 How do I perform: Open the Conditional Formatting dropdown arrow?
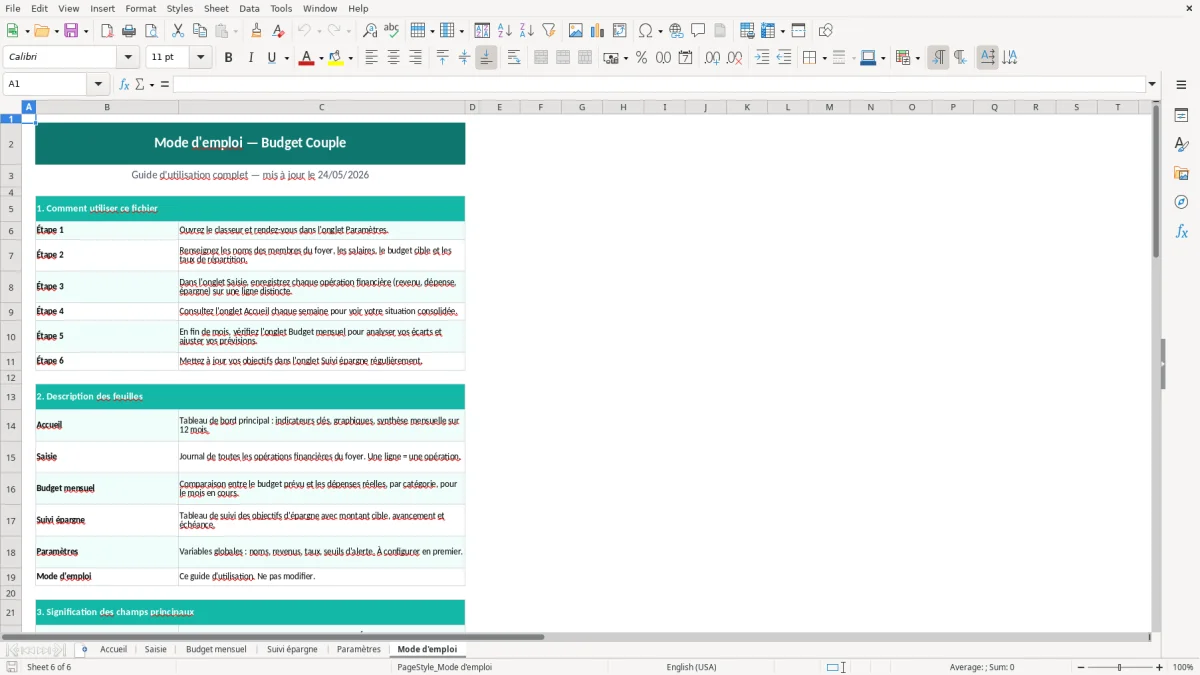917,58
